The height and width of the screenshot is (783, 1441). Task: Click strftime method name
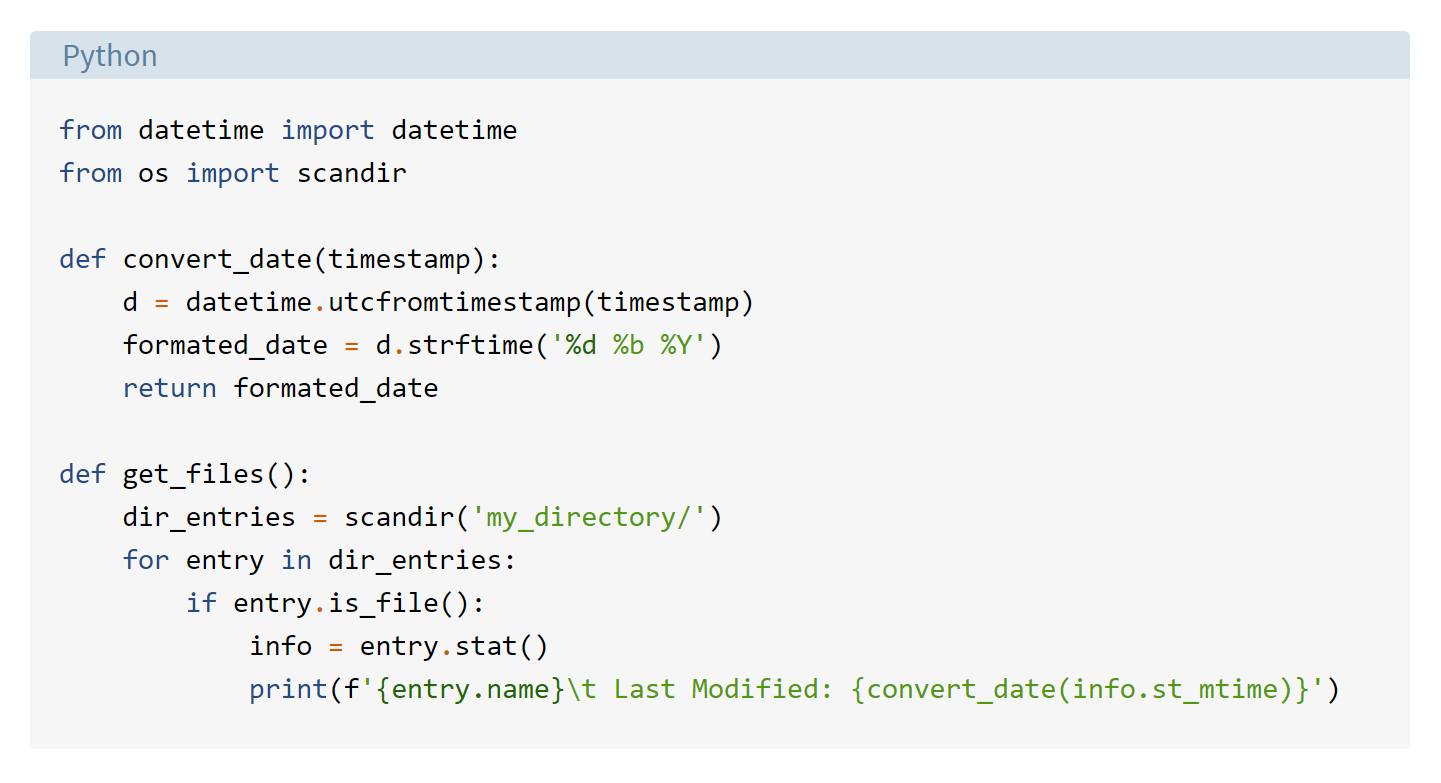470,345
